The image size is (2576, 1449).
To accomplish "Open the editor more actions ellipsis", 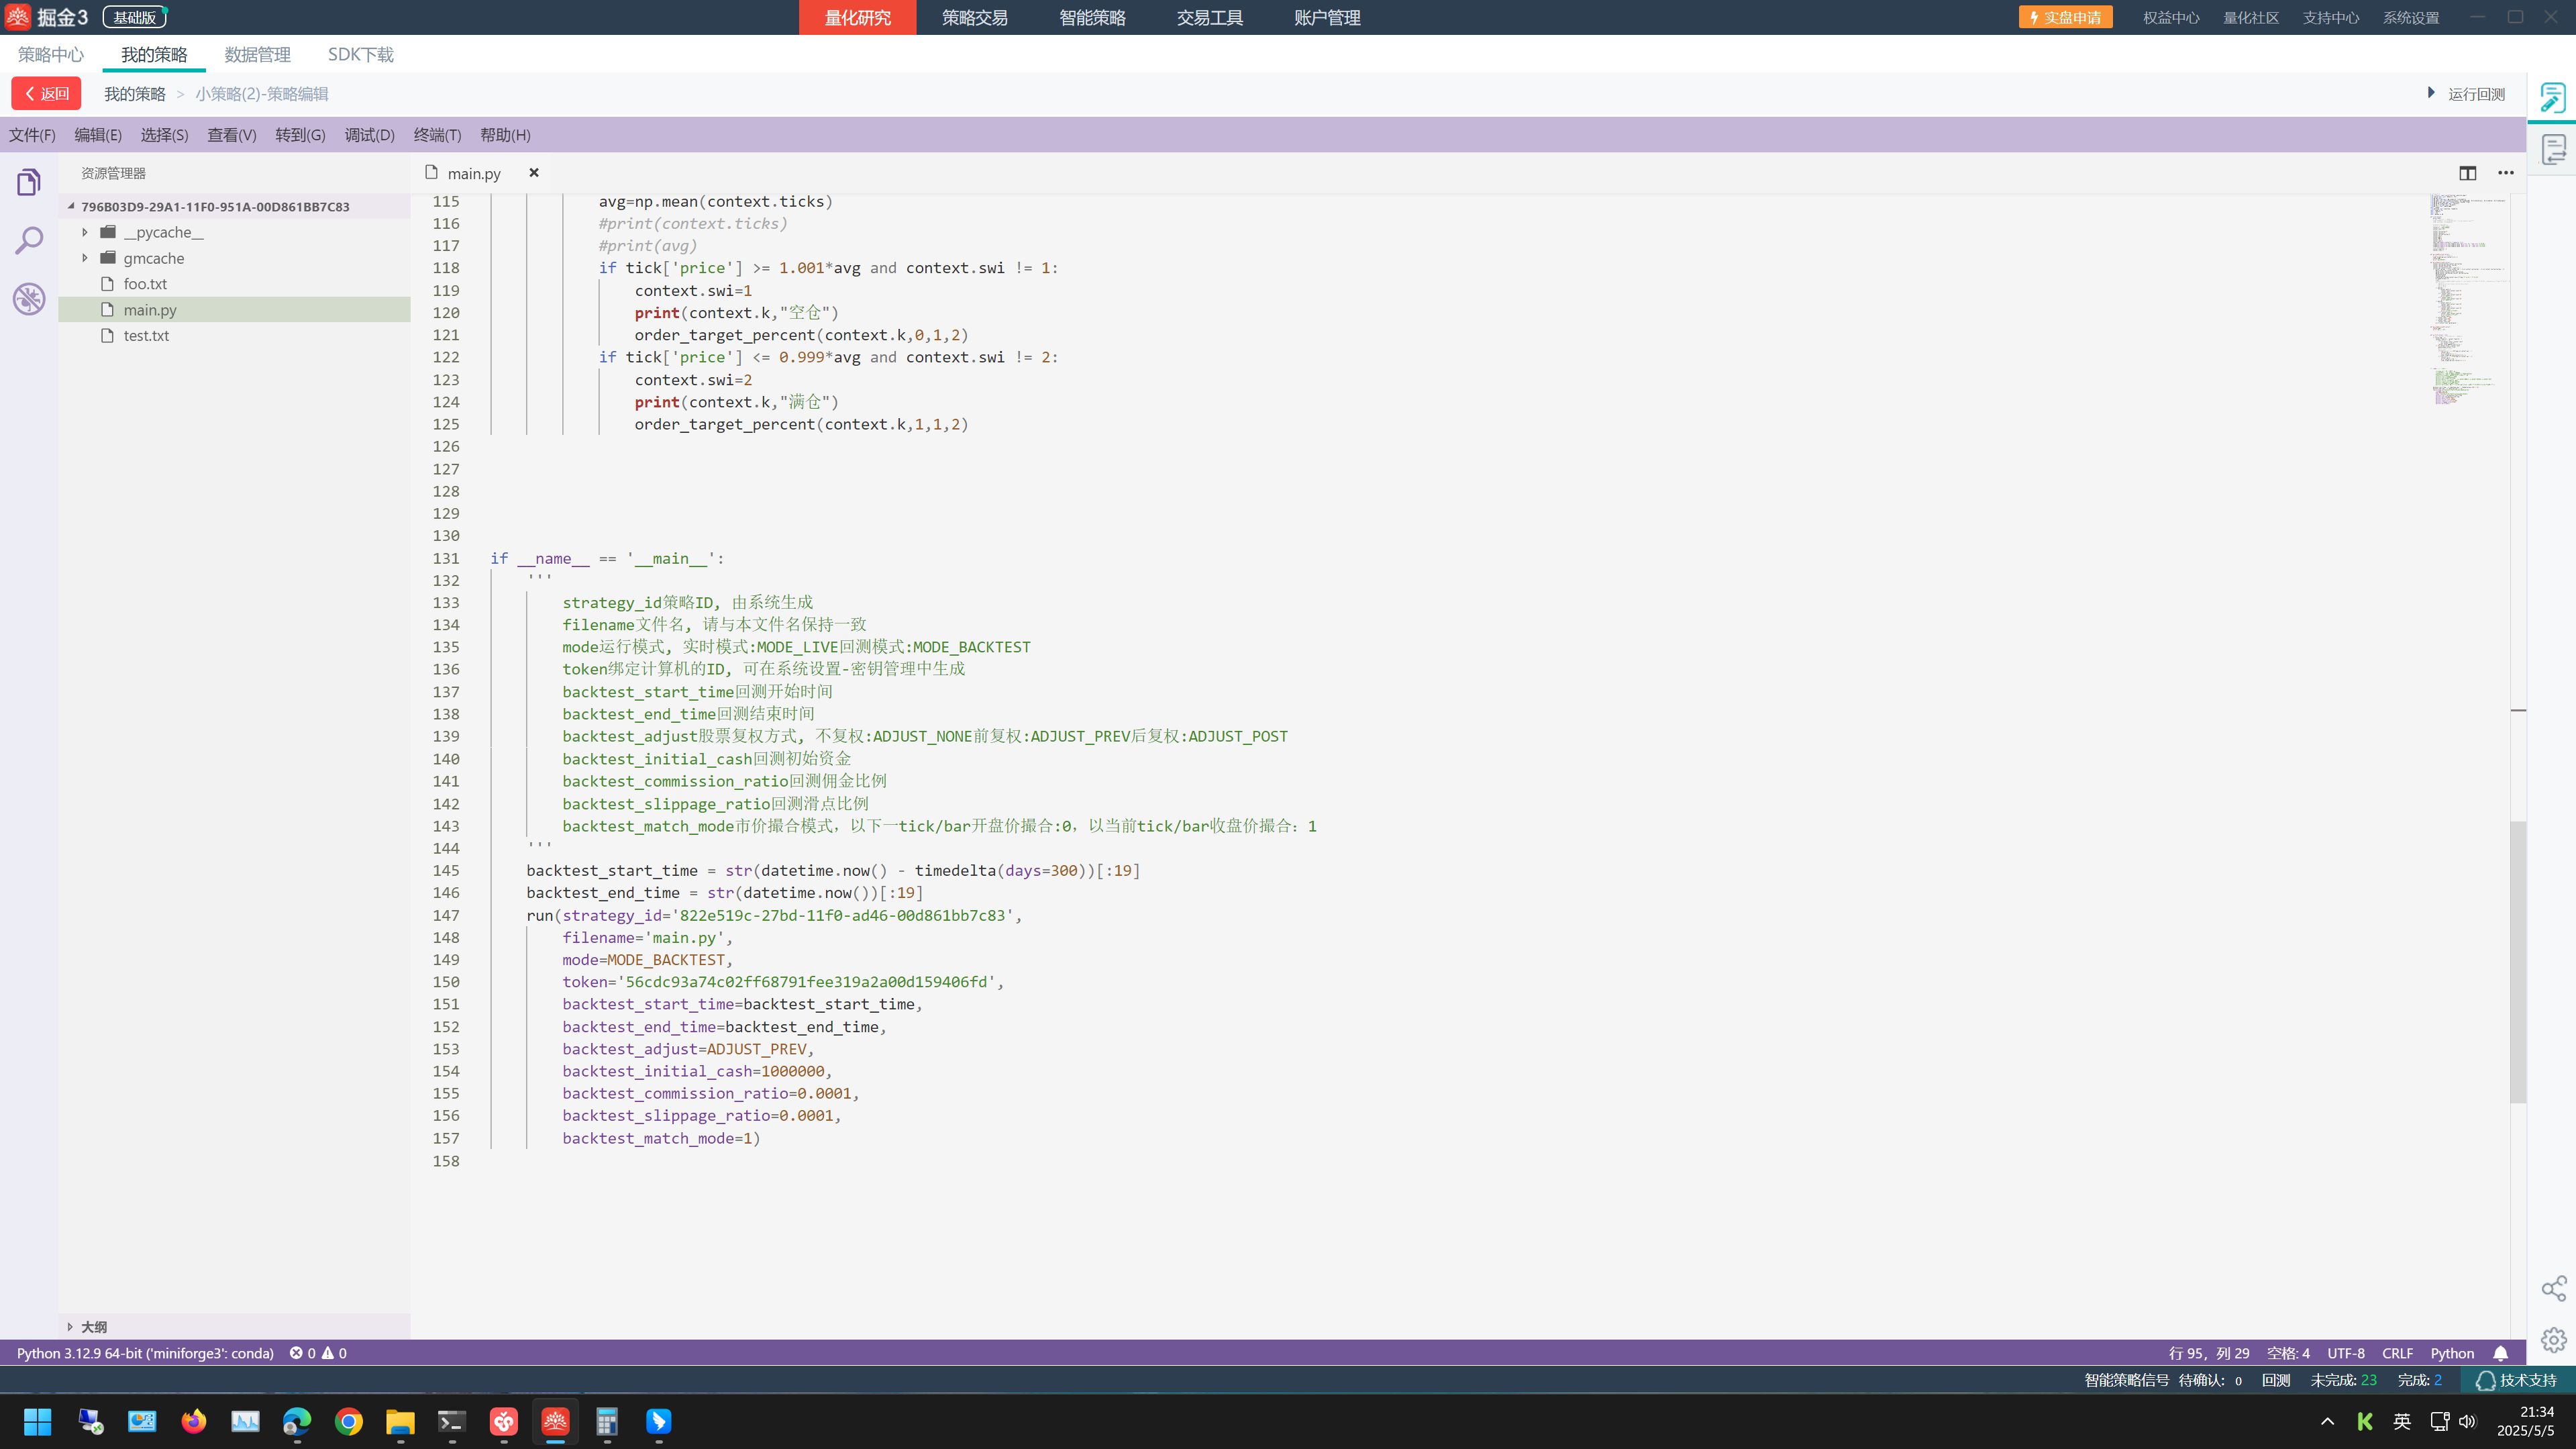I will [2505, 173].
